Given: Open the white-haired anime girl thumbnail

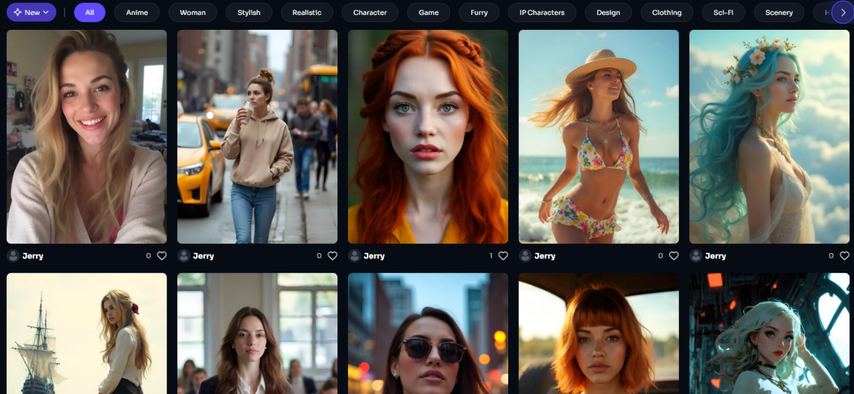Looking at the screenshot, I should point(769,334).
